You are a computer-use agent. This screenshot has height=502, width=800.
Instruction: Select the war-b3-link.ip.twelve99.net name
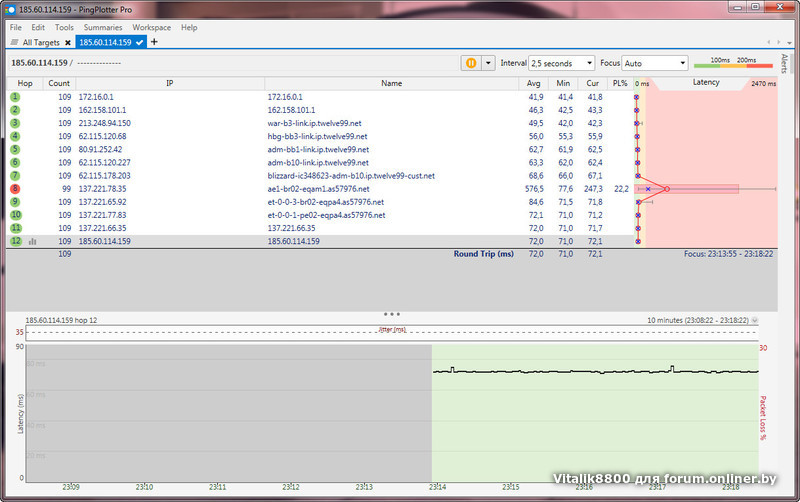[314, 123]
